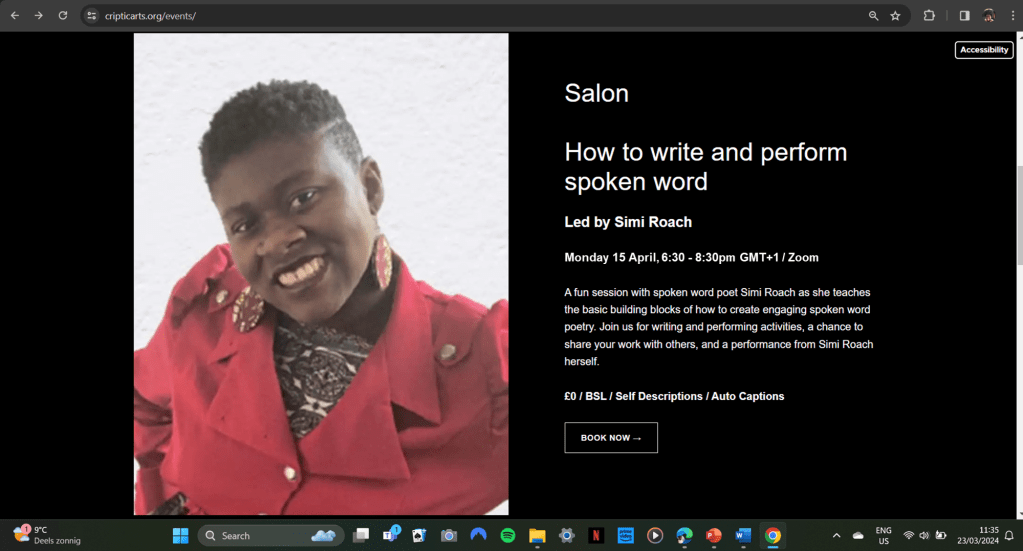Click Simi Roach's photo

pyautogui.click(x=321, y=273)
